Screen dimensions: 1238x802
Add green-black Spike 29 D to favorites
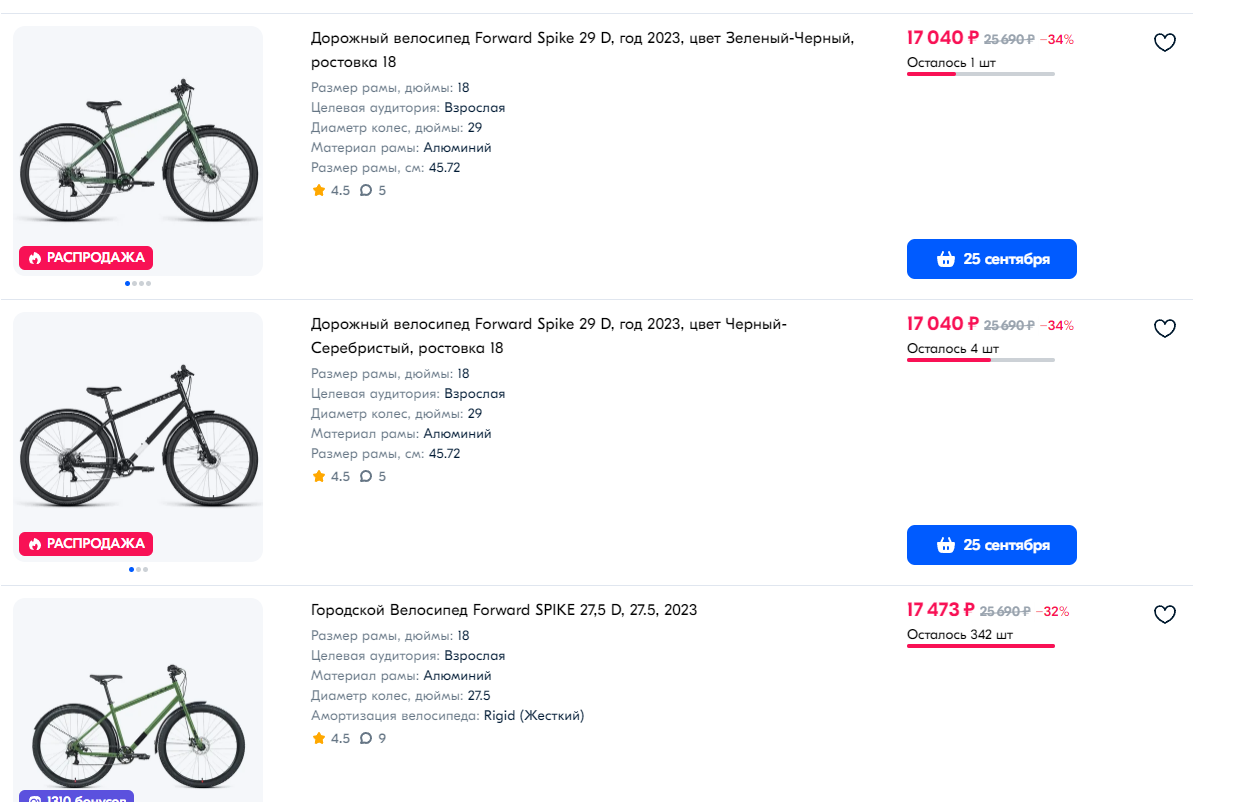click(x=1164, y=43)
